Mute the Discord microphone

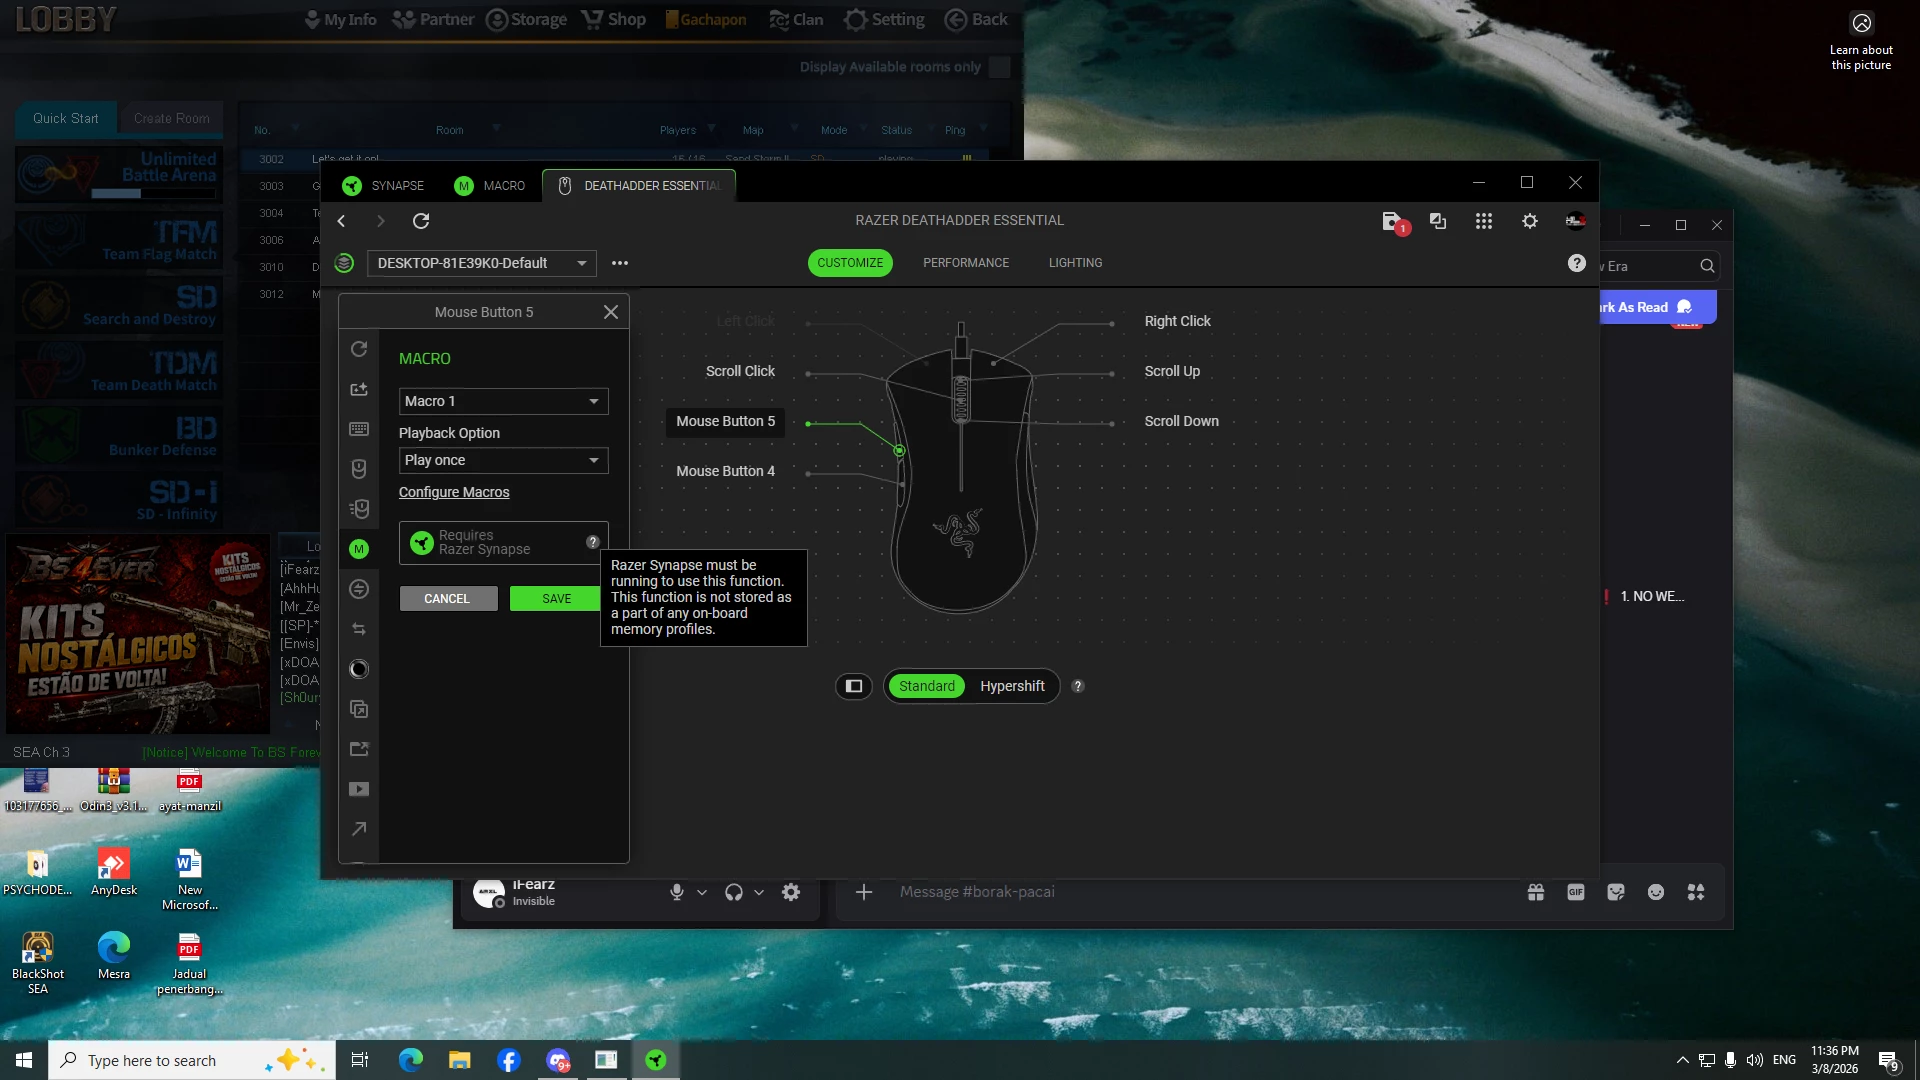[x=677, y=892]
